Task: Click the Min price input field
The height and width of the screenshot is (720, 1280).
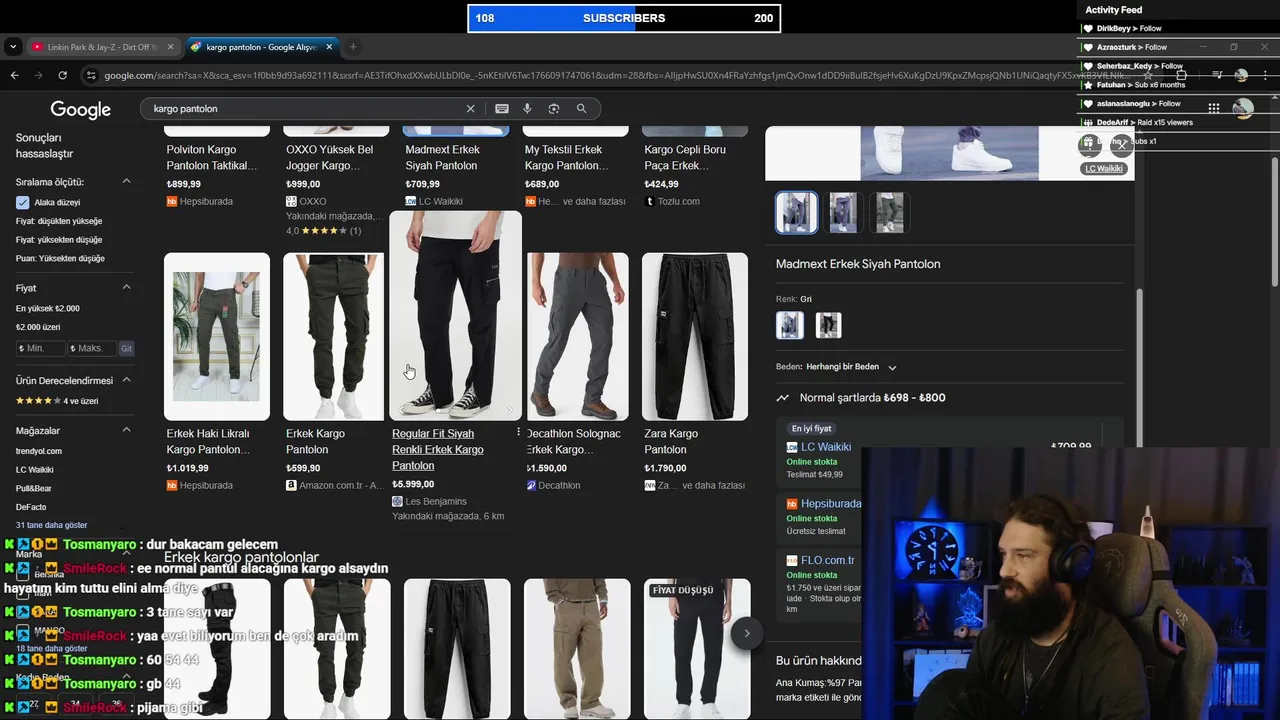Action: click(x=41, y=348)
